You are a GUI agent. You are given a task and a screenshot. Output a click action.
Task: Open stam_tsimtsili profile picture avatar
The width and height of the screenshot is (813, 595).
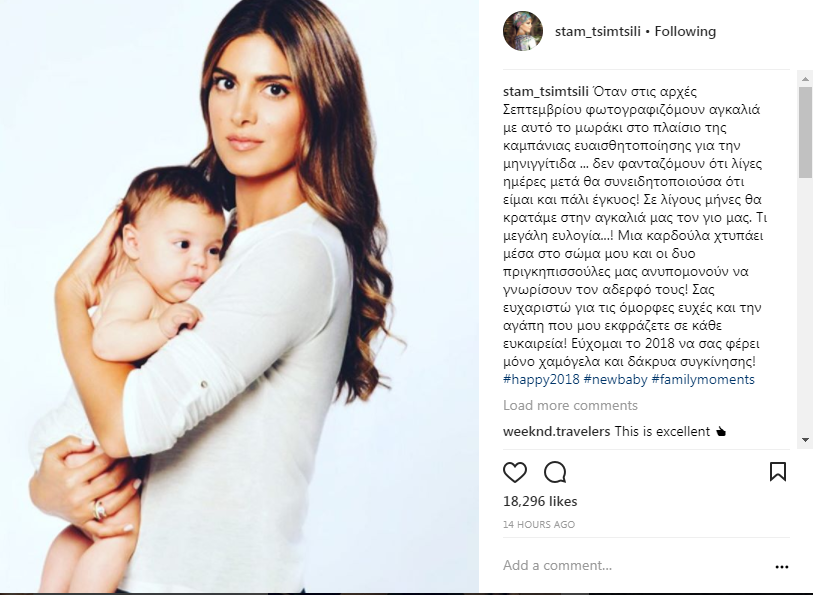[x=523, y=31]
